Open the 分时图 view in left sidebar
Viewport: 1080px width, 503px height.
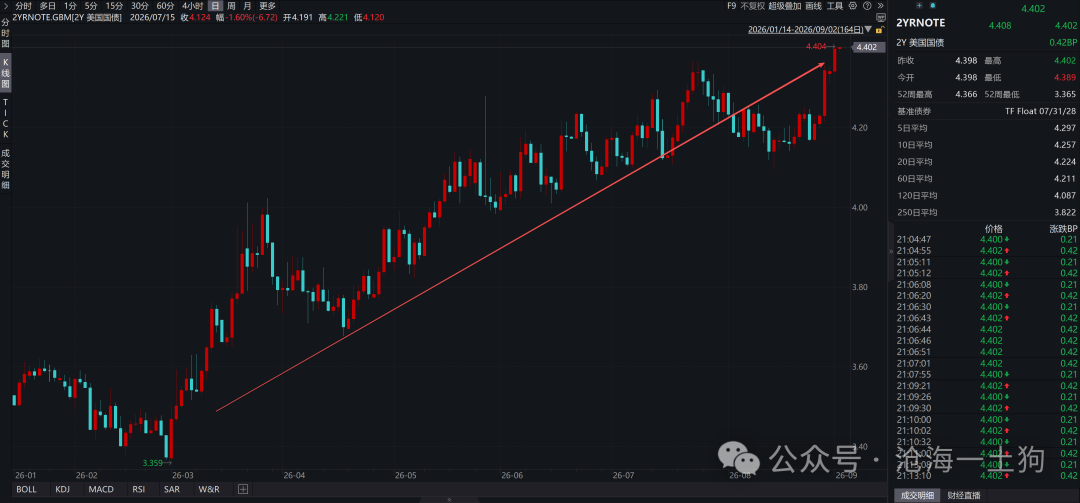[6, 32]
